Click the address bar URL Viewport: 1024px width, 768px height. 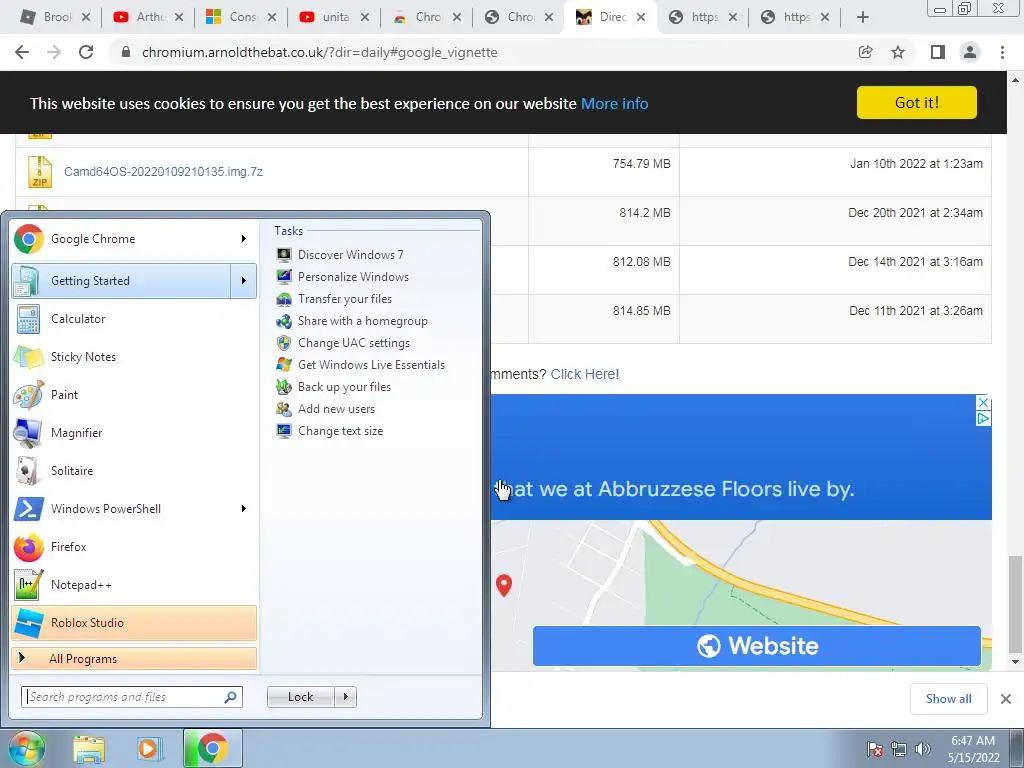(x=319, y=52)
